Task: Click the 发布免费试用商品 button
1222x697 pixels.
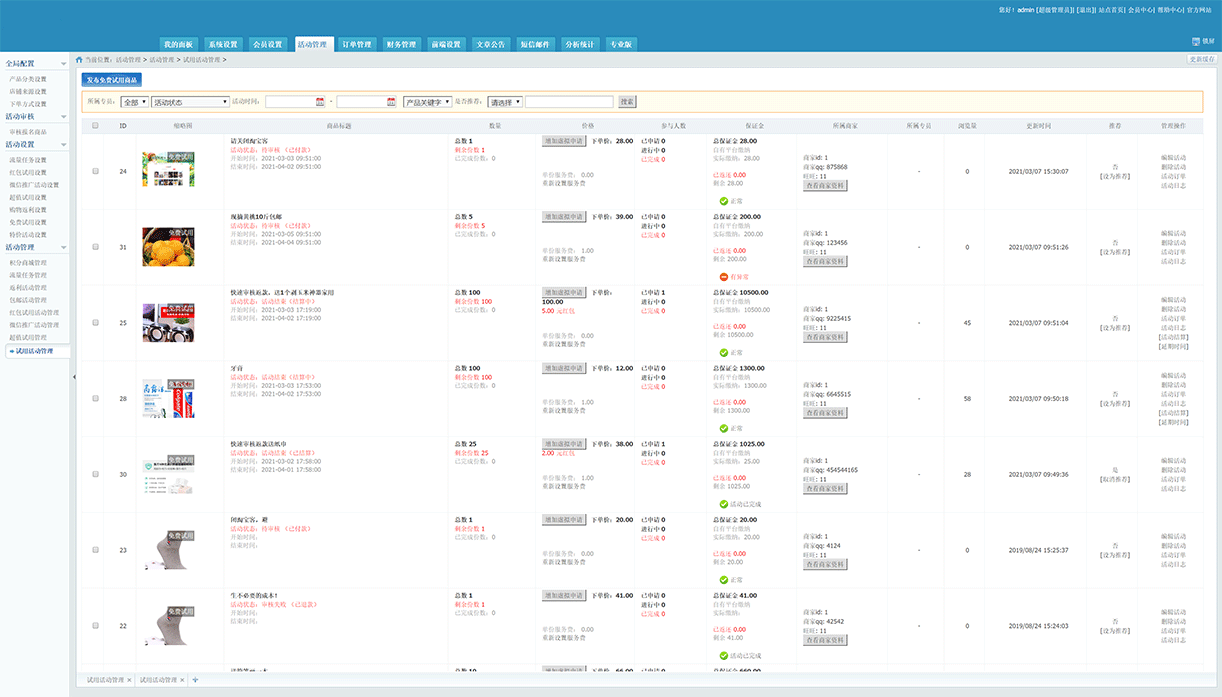Action: 111,79
